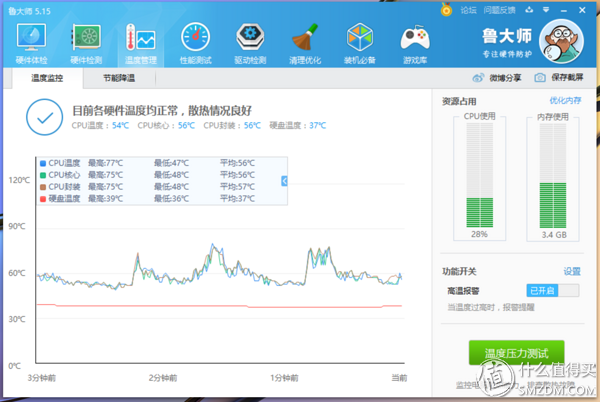The height and width of the screenshot is (402, 600).
Task: Click the weibo share icon
Action: [478, 78]
